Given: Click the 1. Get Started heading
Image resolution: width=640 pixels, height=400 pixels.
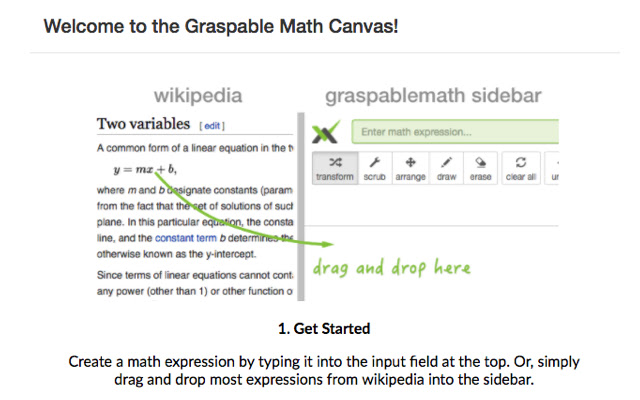Looking at the screenshot, I should [x=319, y=327].
